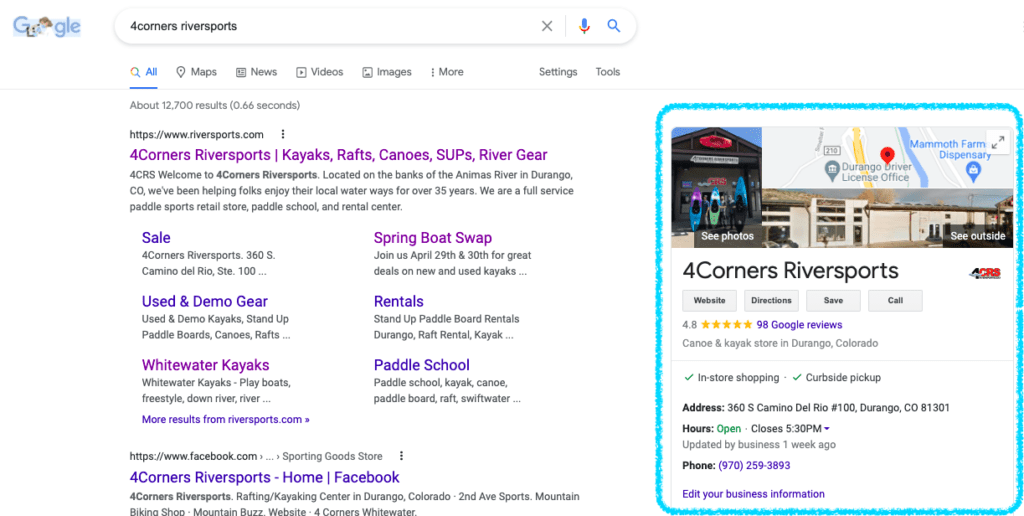The width and height of the screenshot is (1024, 516).
Task: Select the All search tab
Action: click(144, 72)
